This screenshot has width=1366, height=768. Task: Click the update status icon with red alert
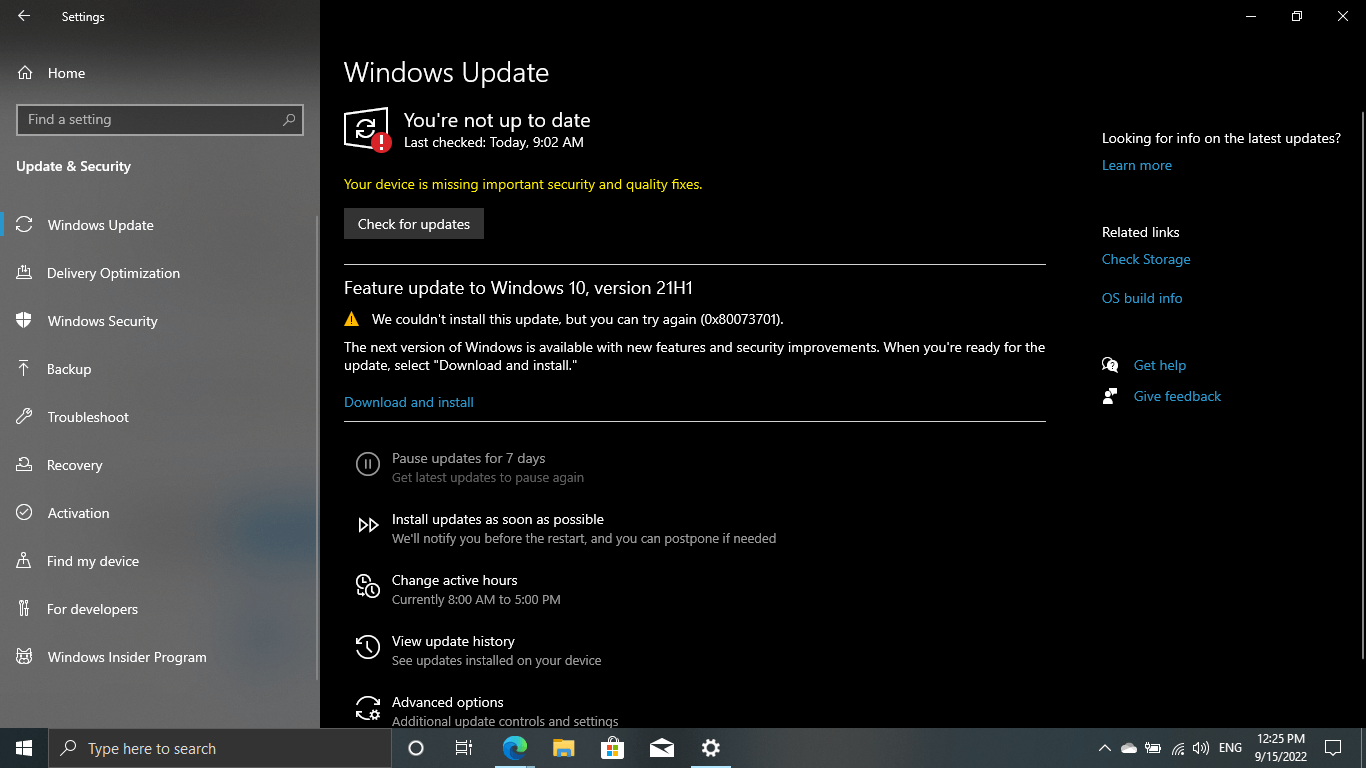point(367,129)
